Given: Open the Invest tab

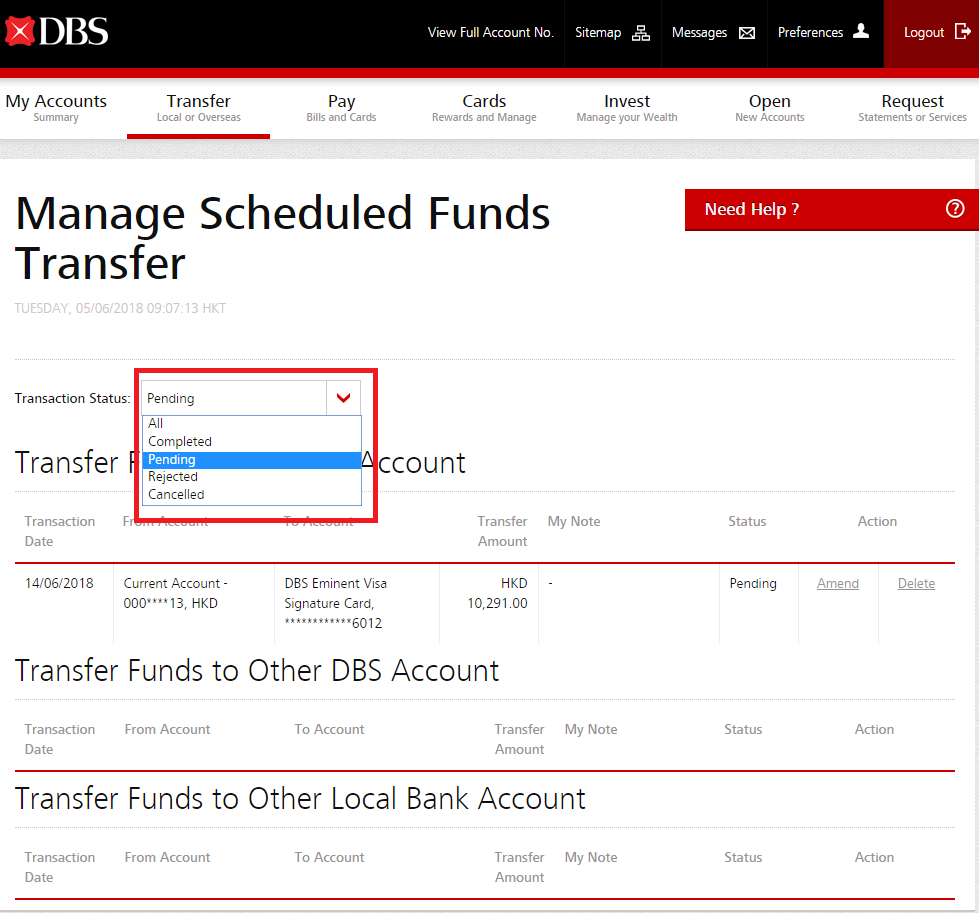Looking at the screenshot, I should tap(627, 108).
